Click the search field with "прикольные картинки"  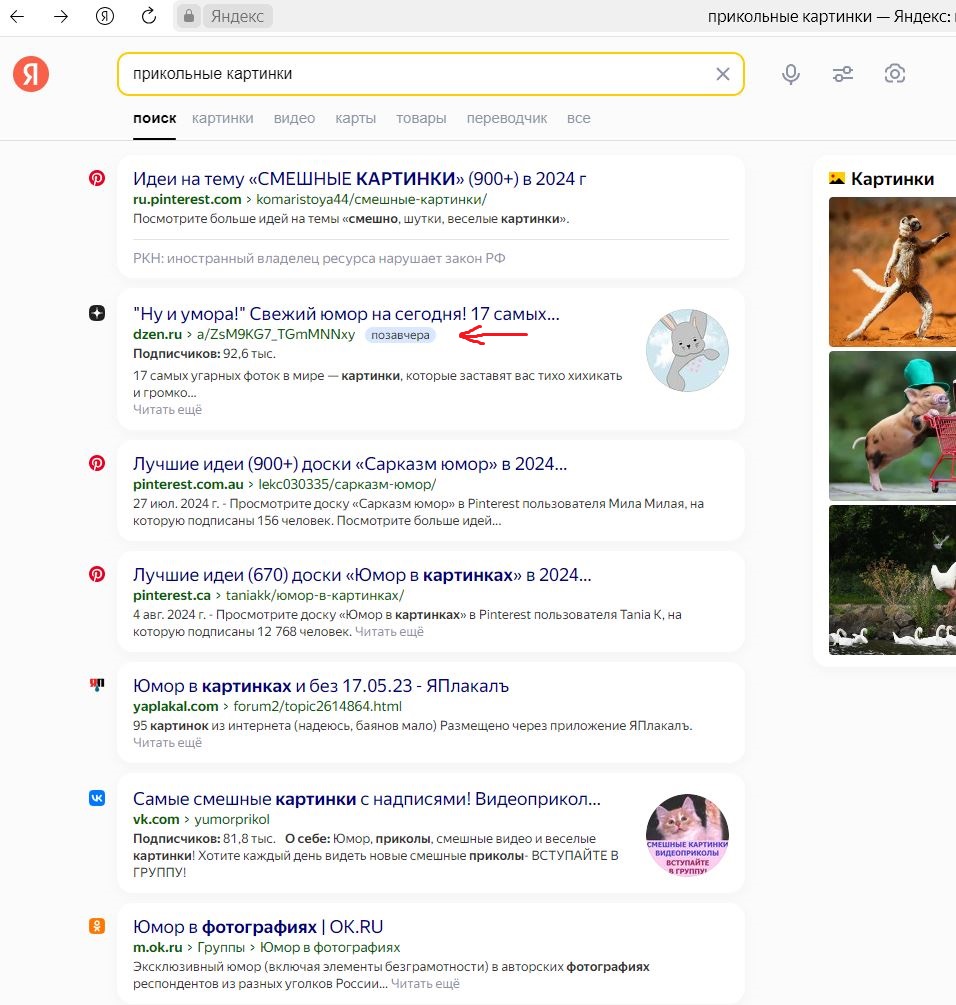415,74
